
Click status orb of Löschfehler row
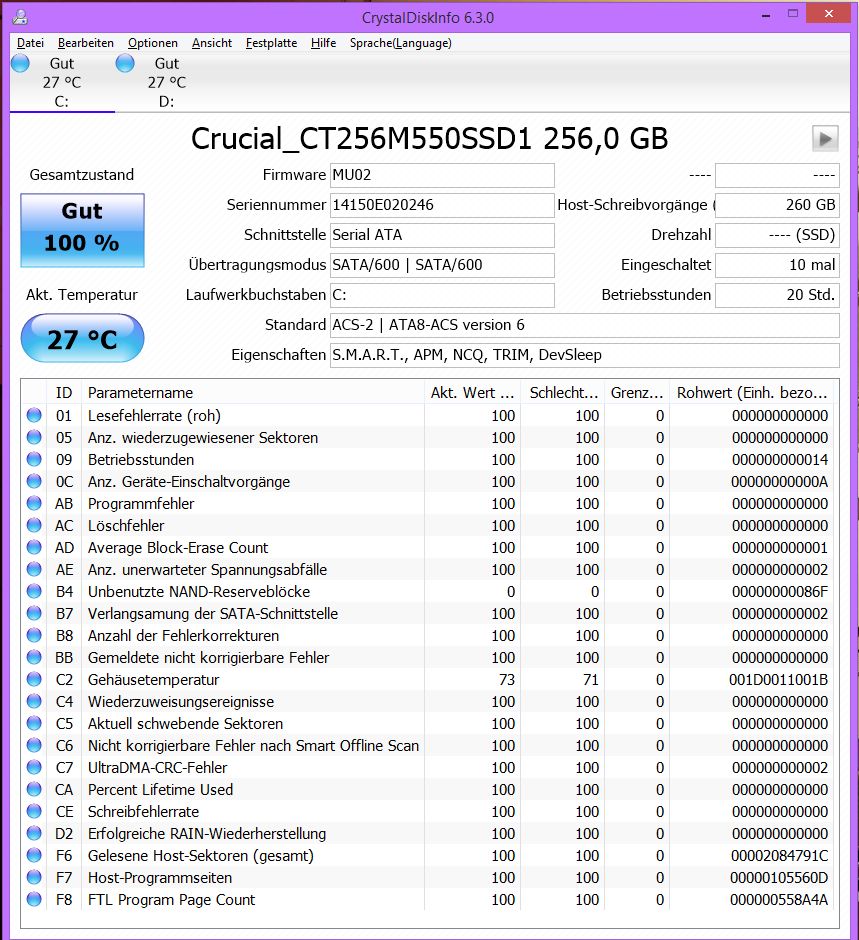[34, 525]
